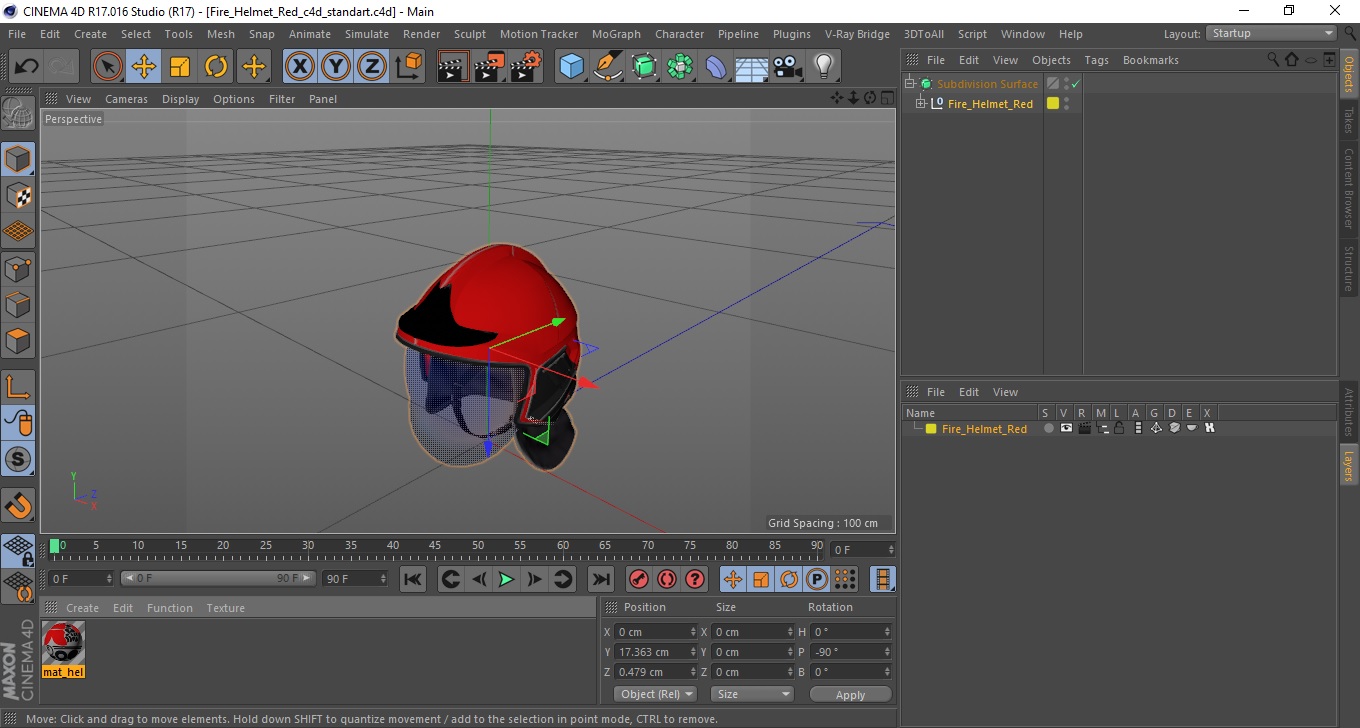Toggle X axis lock

[300, 67]
